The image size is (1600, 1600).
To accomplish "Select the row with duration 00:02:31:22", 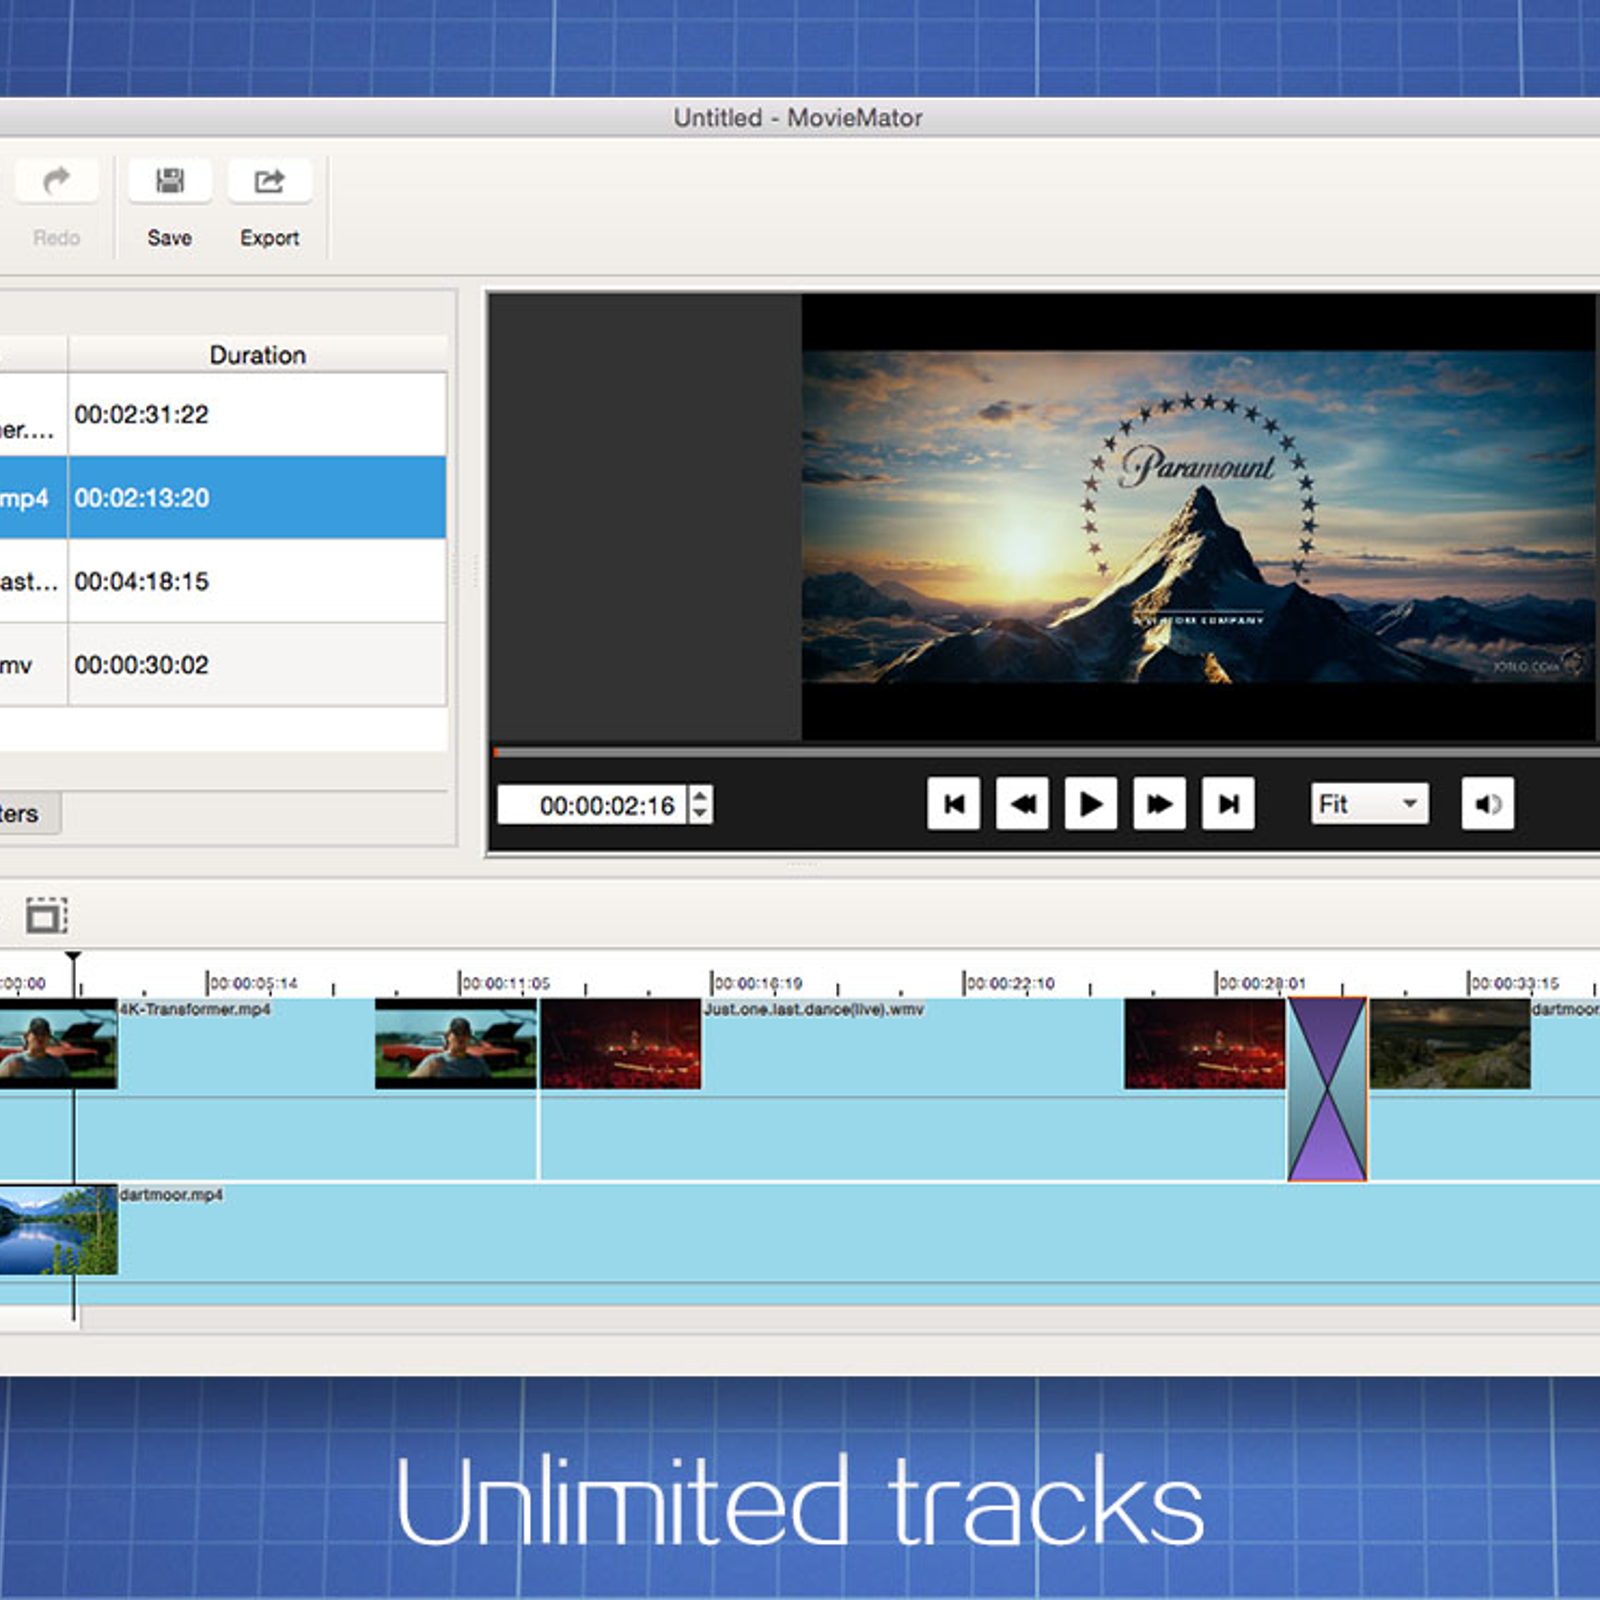I will click(x=223, y=414).
